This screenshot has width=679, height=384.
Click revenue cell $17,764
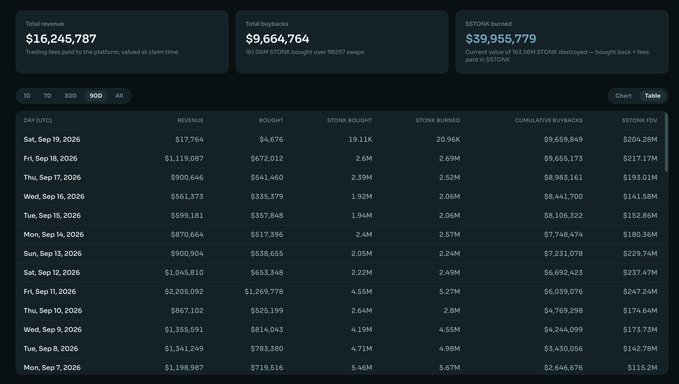[189, 139]
